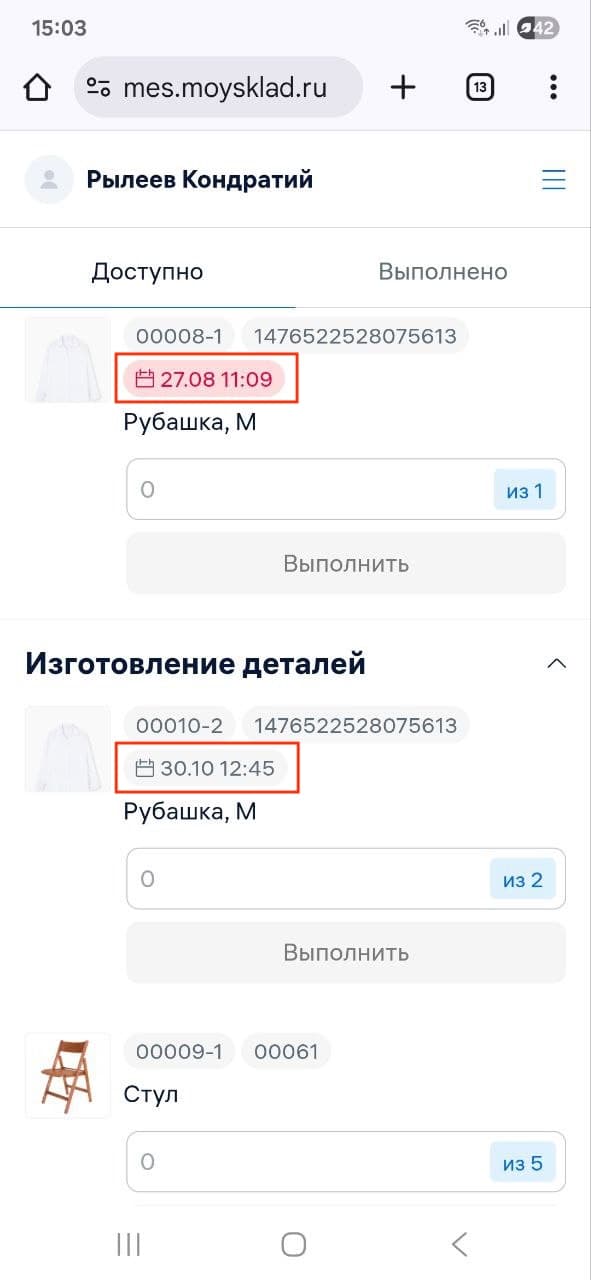
Task: Collapse the Изготовление деталей section chevron
Action: pyautogui.click(x=556, y=662)
